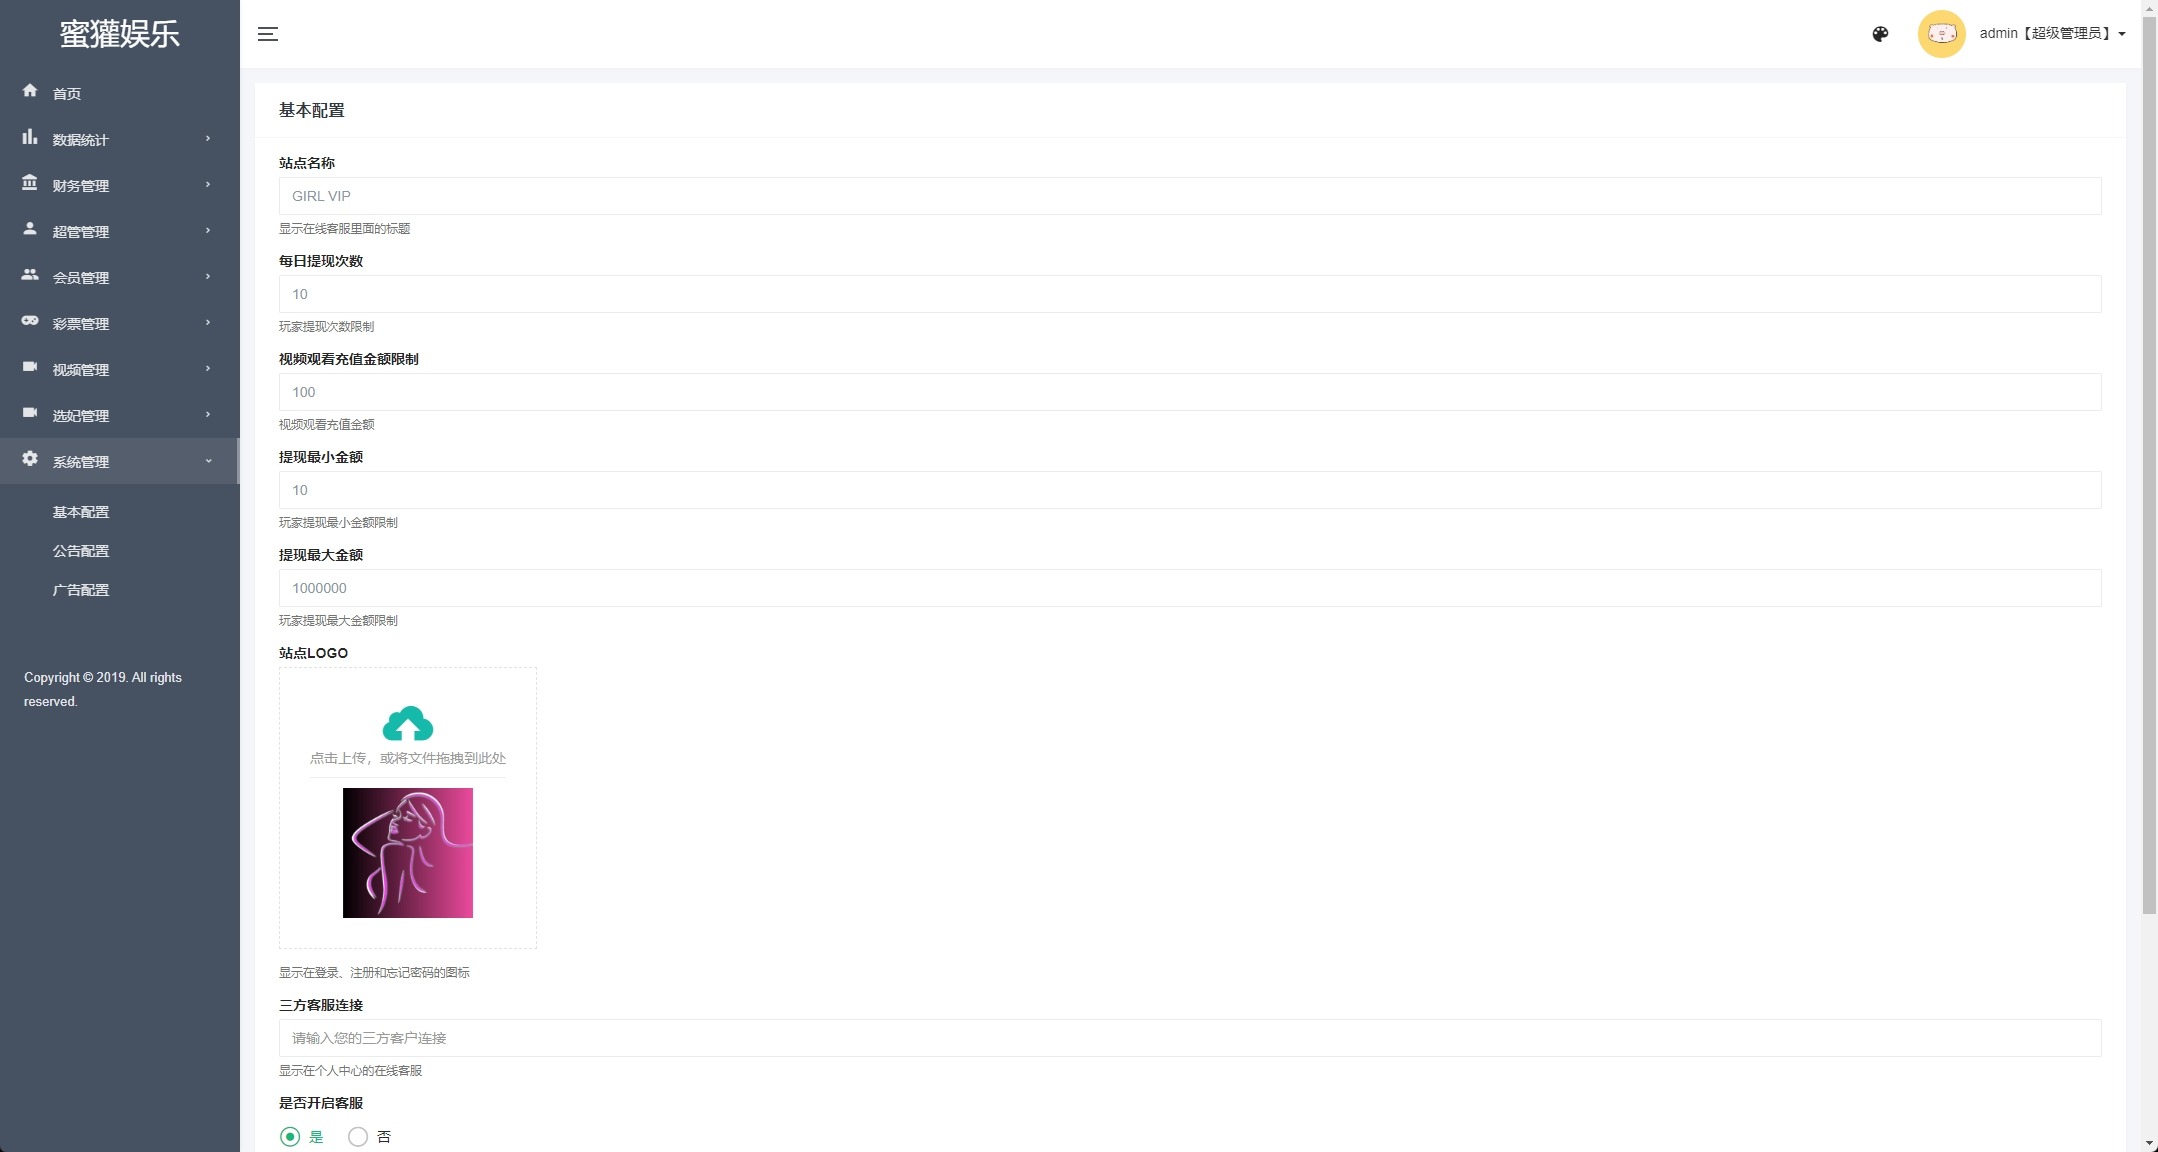Image resolution: width=2158 pixels, height=1152 pixels.
Task: Click the 数据统计 statistics icon
Action: click(x=29, y=137)
